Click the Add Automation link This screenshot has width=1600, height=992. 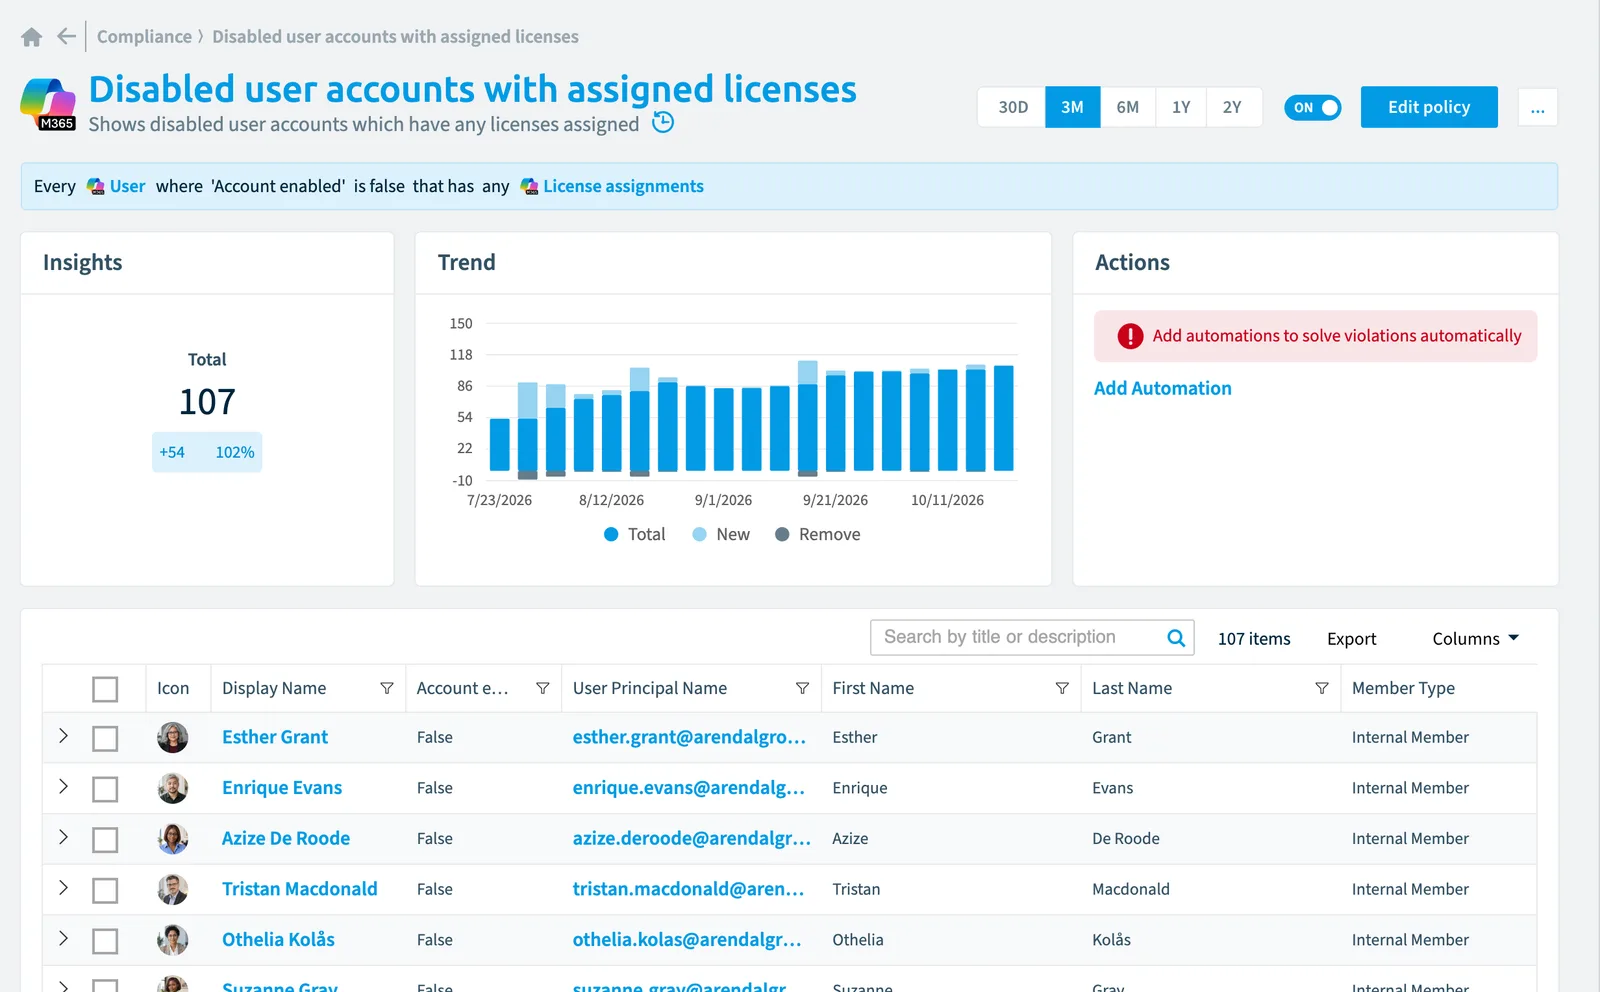pyautogui.click(x=1162, y=388)
